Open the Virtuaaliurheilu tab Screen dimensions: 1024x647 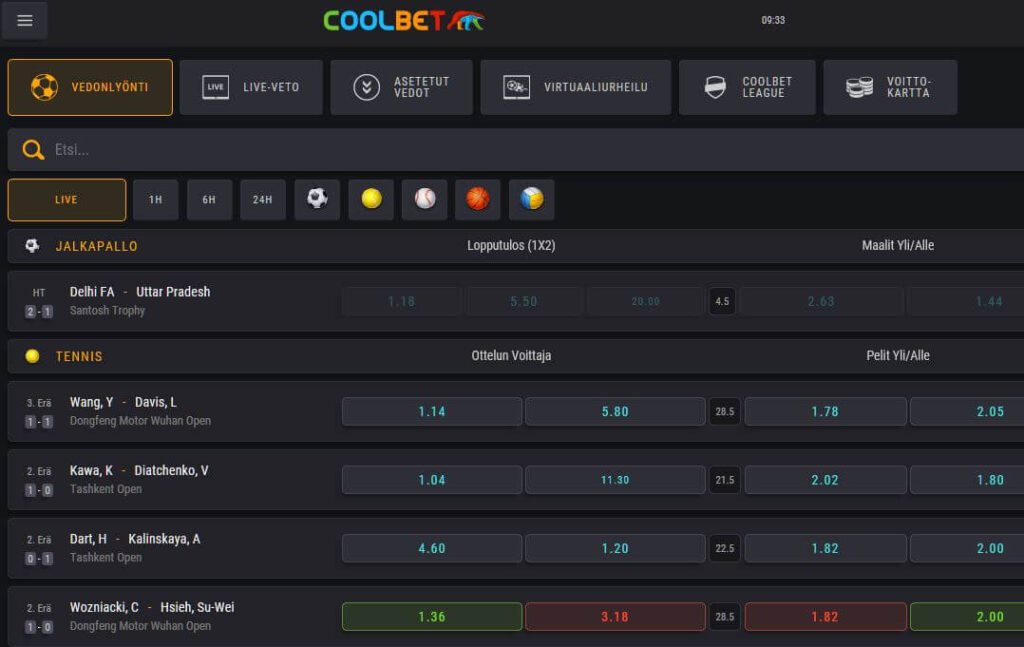[576, 87]
